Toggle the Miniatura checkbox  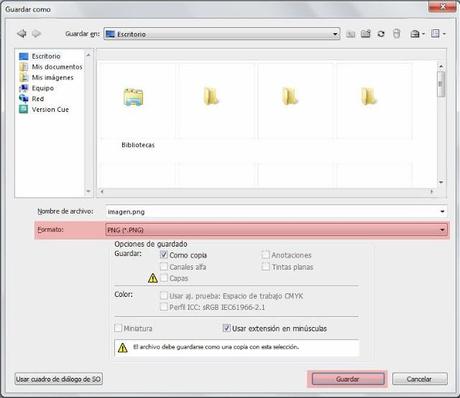pos(118,328)
